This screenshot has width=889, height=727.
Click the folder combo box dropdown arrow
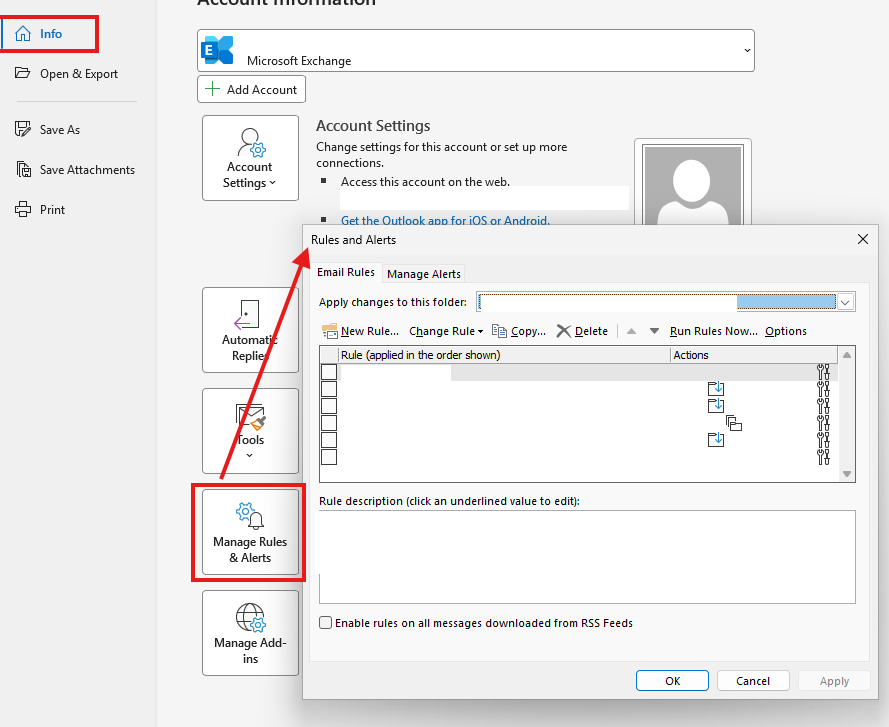click(845, 302)
